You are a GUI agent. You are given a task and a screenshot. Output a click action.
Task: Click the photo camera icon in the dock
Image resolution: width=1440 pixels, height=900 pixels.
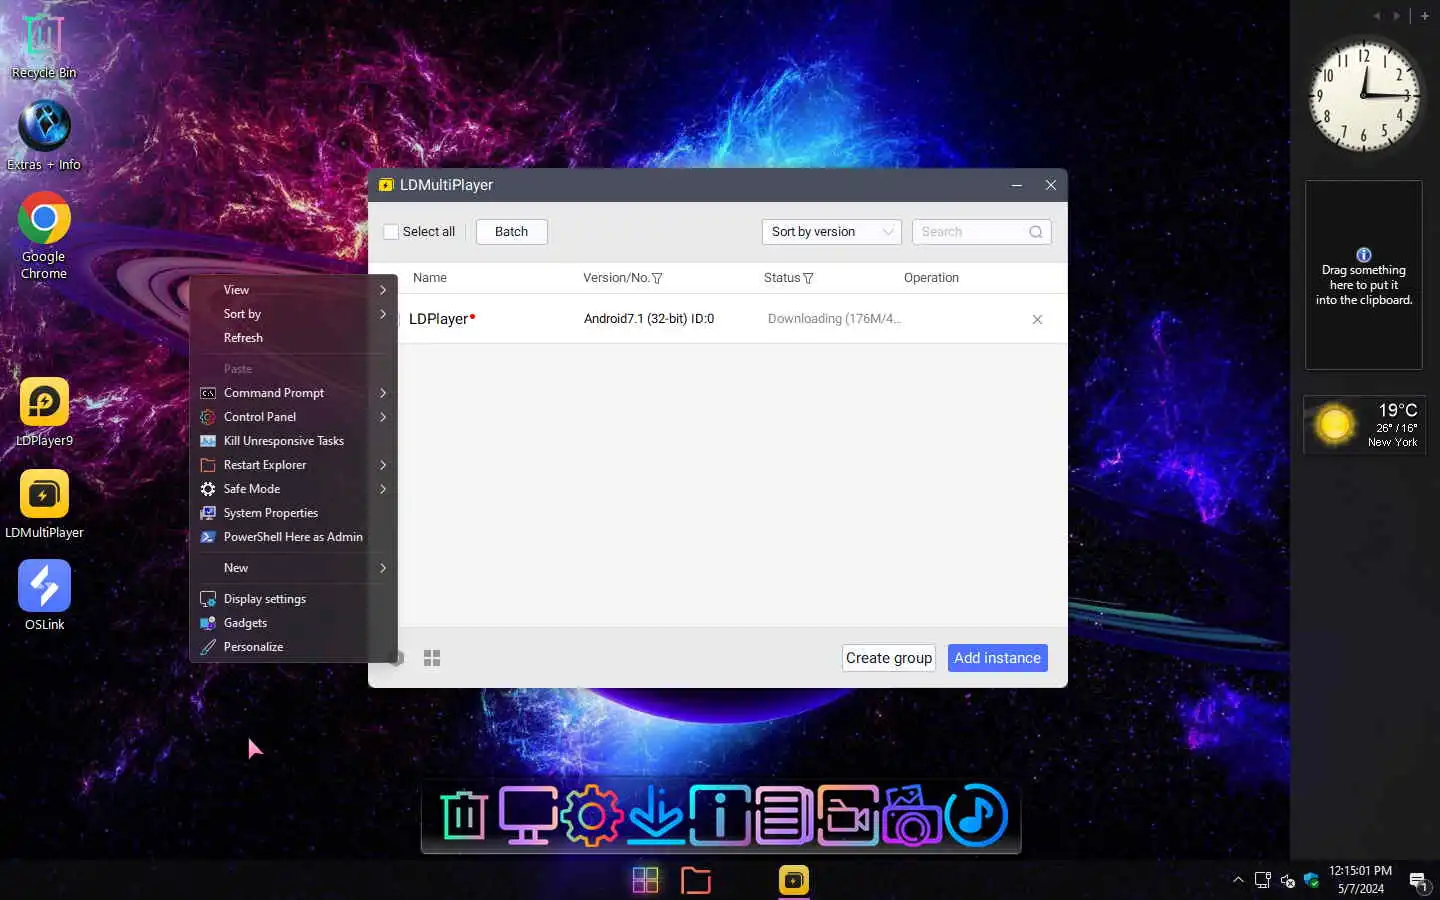(911, 816)
